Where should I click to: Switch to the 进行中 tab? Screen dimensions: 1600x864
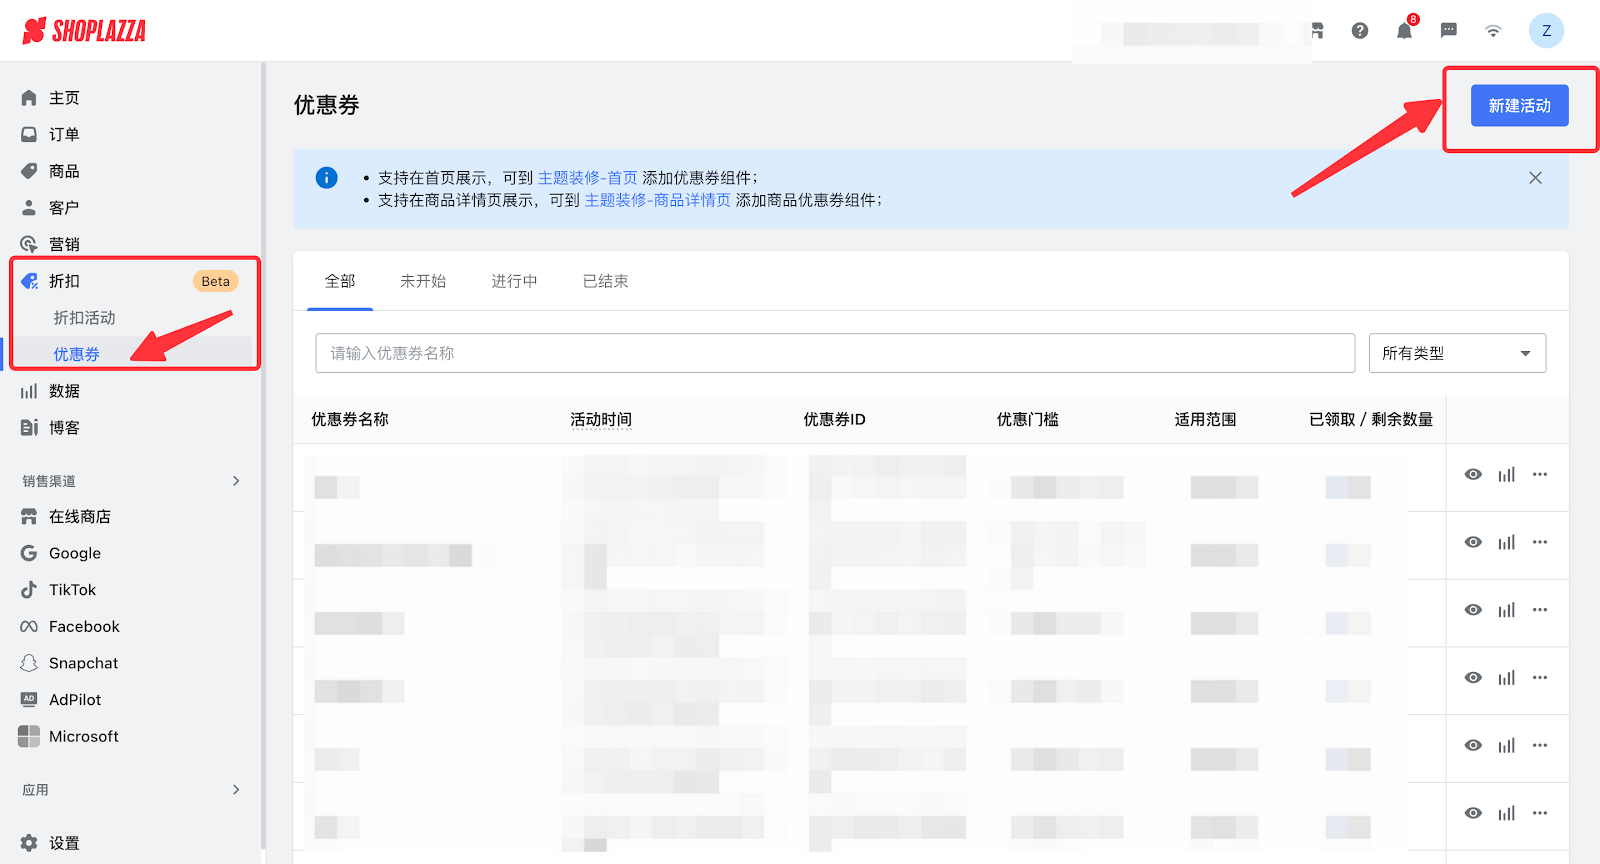(x=514, y=282)
